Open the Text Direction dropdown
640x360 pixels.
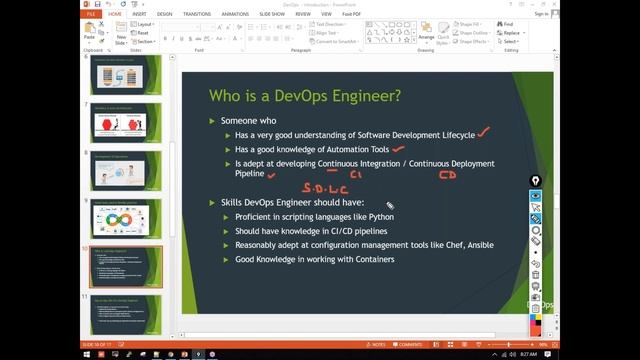click(328, 24)
